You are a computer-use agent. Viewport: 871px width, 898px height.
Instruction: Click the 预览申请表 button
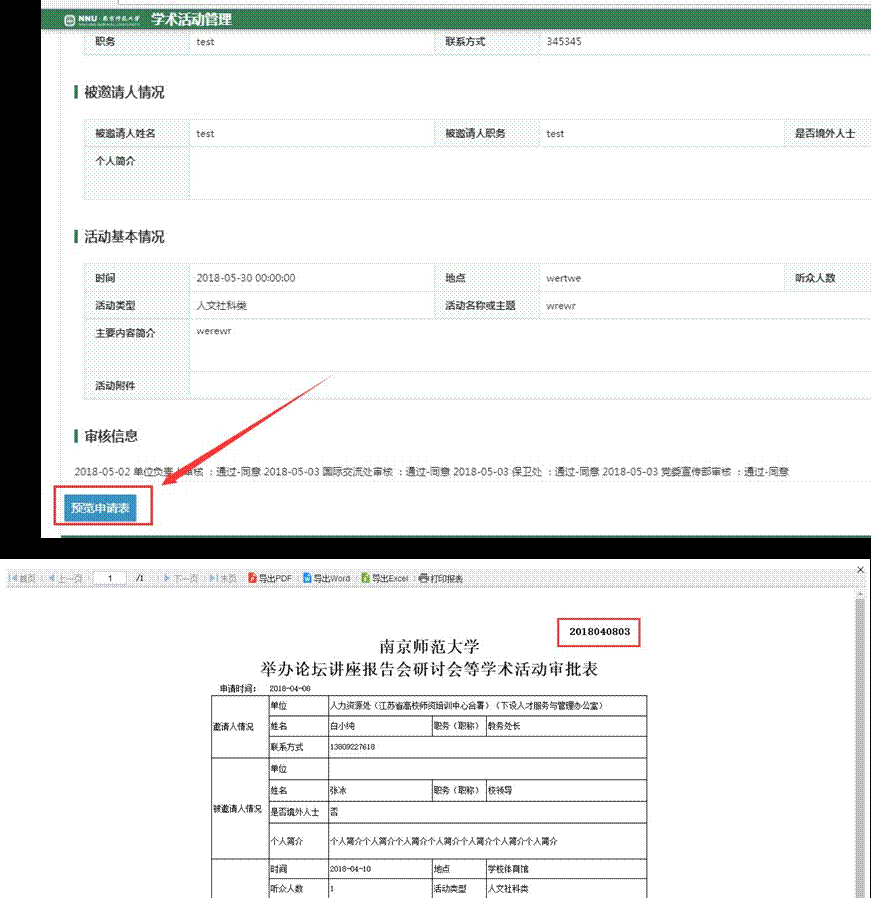coord(100,508)
